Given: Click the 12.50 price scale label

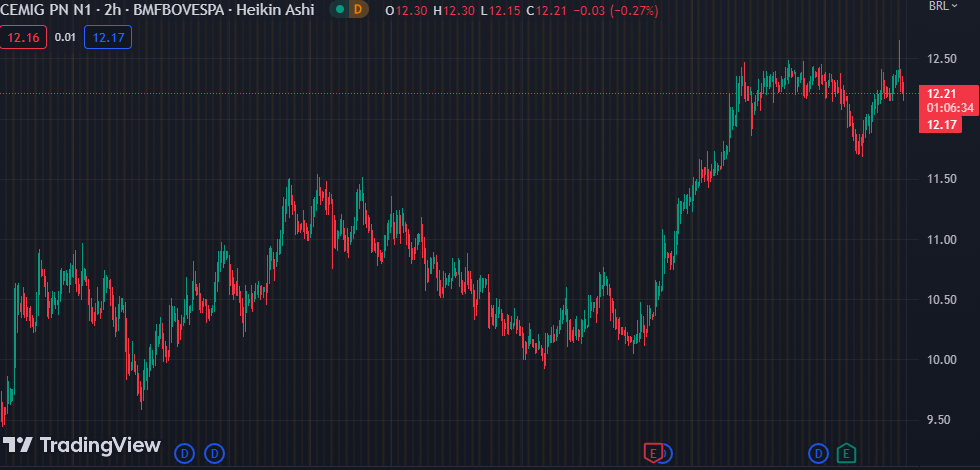Looking at the screenshot, I should point(942,59).
